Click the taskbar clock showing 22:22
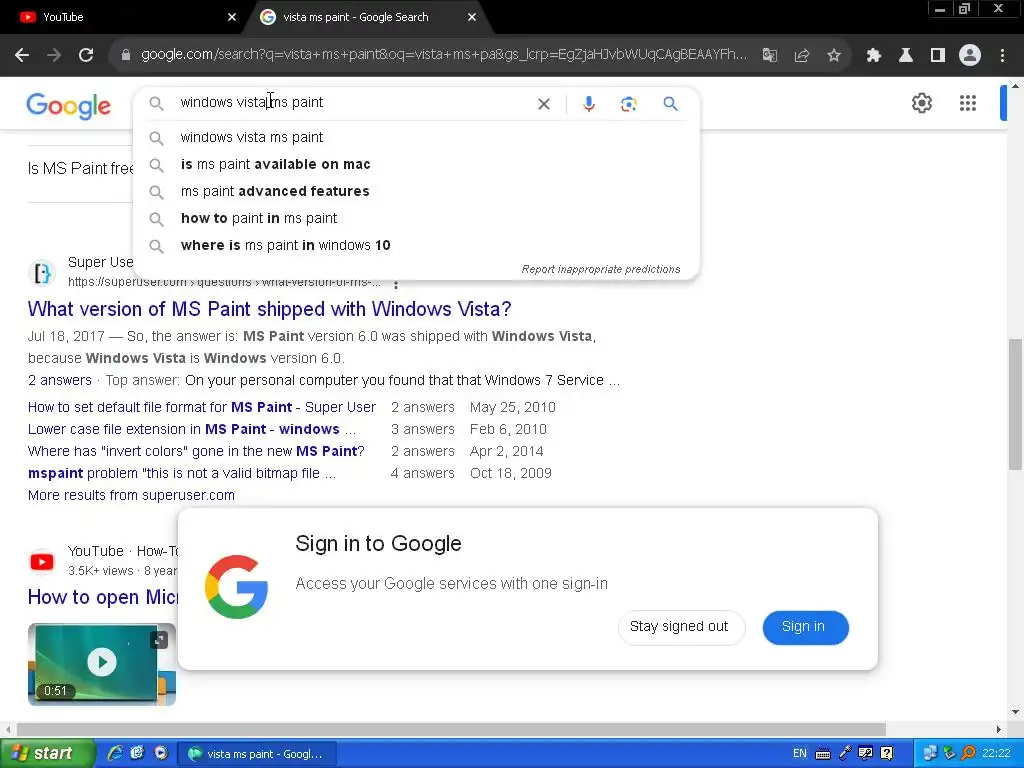1024x768 pixels. tap(996, 754)
